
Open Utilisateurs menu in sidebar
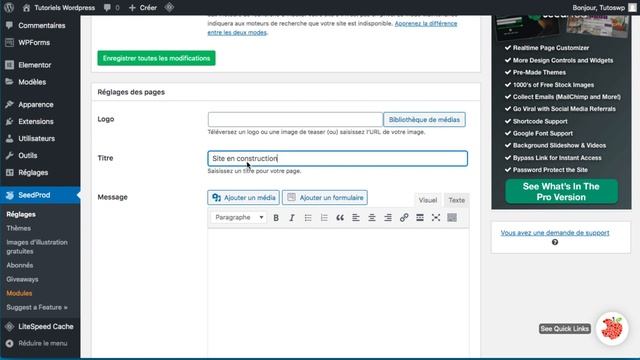click(x=40, y=139)
